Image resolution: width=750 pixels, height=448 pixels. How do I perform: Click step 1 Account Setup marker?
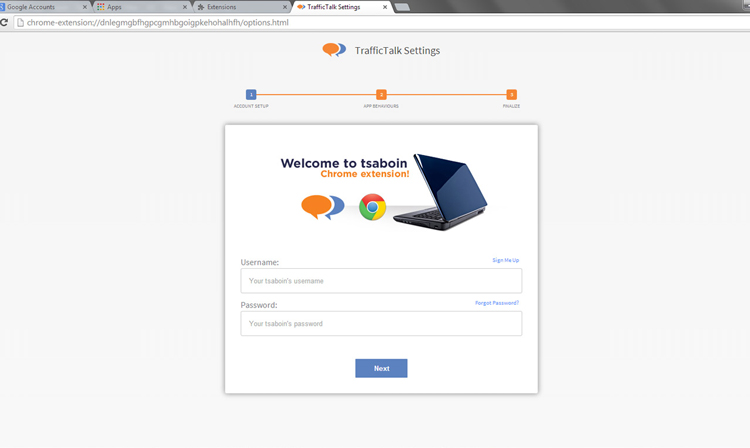251,95
